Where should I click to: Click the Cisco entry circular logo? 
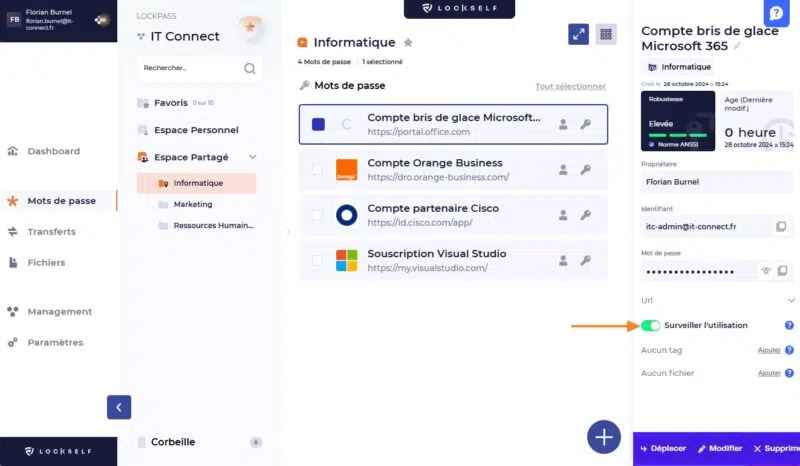[x=346, y=215]
